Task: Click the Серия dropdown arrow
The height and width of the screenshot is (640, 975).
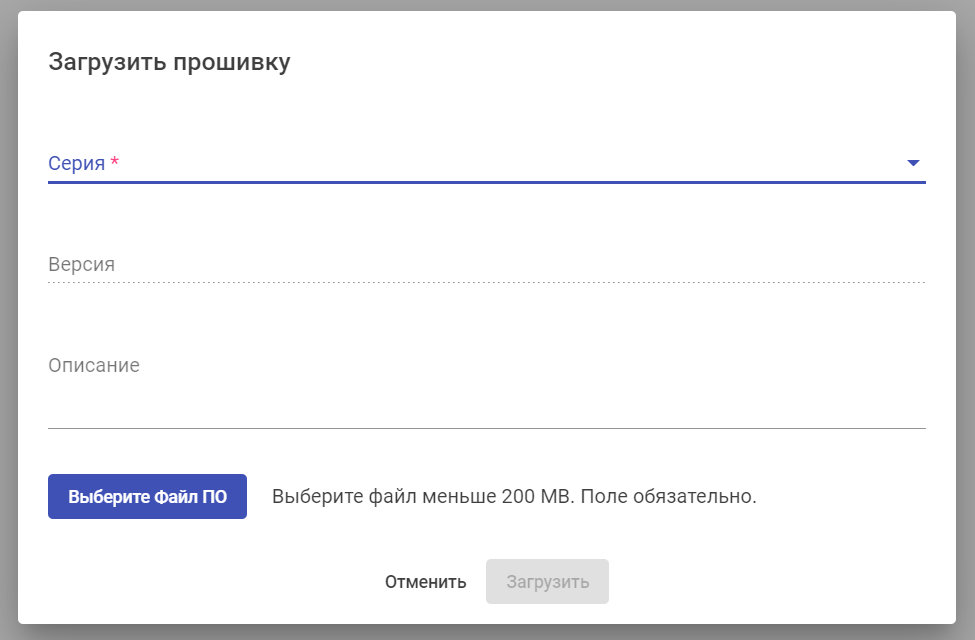Action: 912,163
